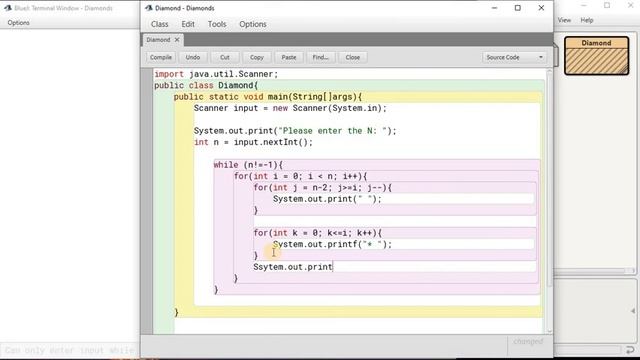The image size is (640, 360).
Task: Click the Undo button
Action: pos(193,57)
